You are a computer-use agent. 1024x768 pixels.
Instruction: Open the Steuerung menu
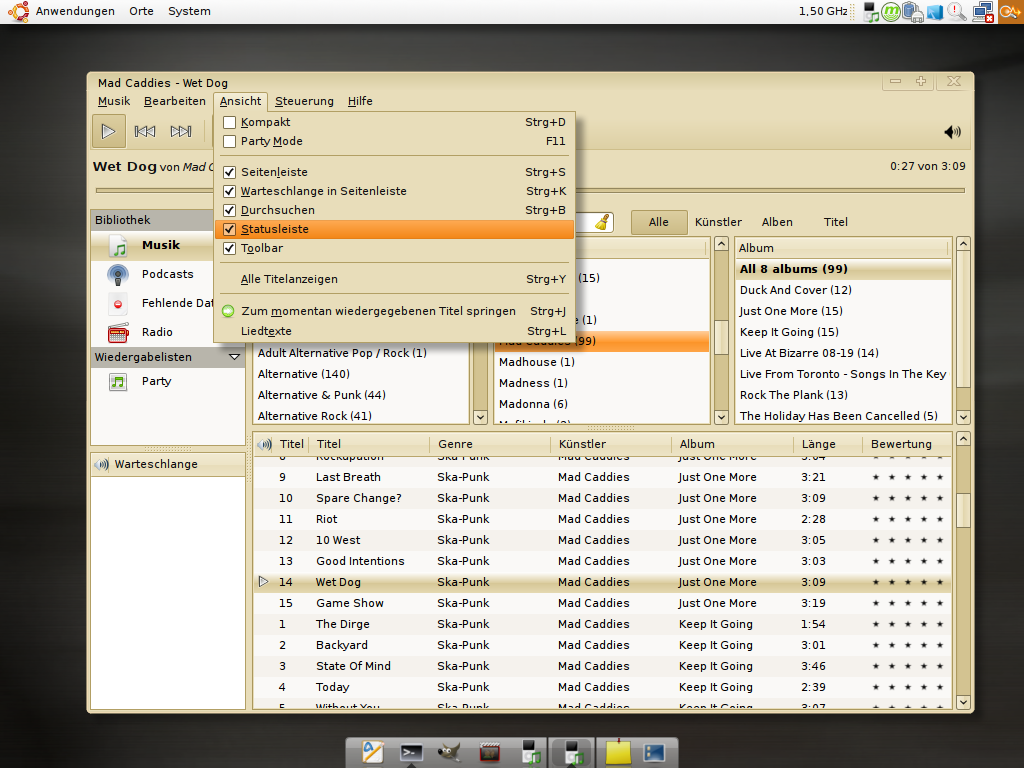304,101
